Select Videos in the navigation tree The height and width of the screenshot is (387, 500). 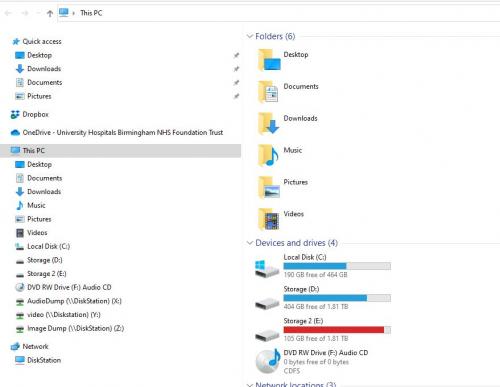(x=37, y=233)
